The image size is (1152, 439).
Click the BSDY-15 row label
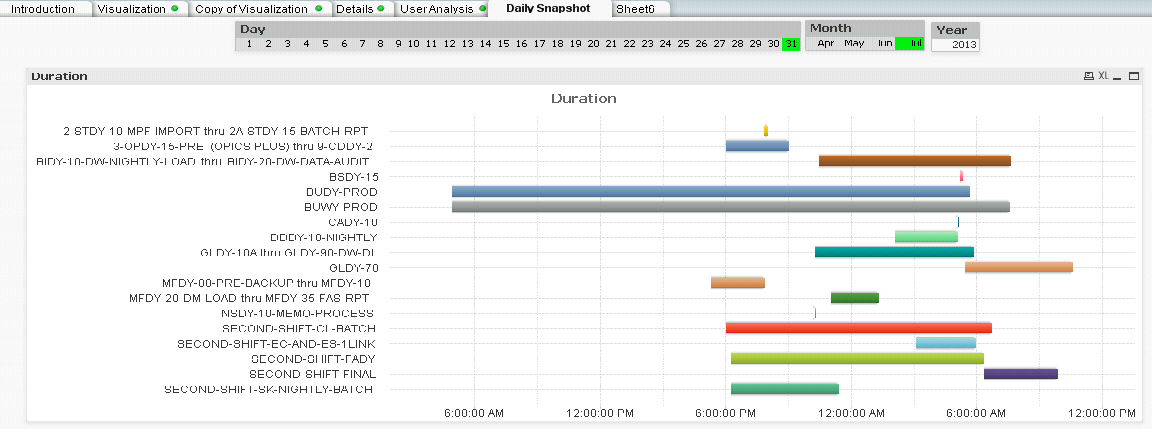[354, 176]
